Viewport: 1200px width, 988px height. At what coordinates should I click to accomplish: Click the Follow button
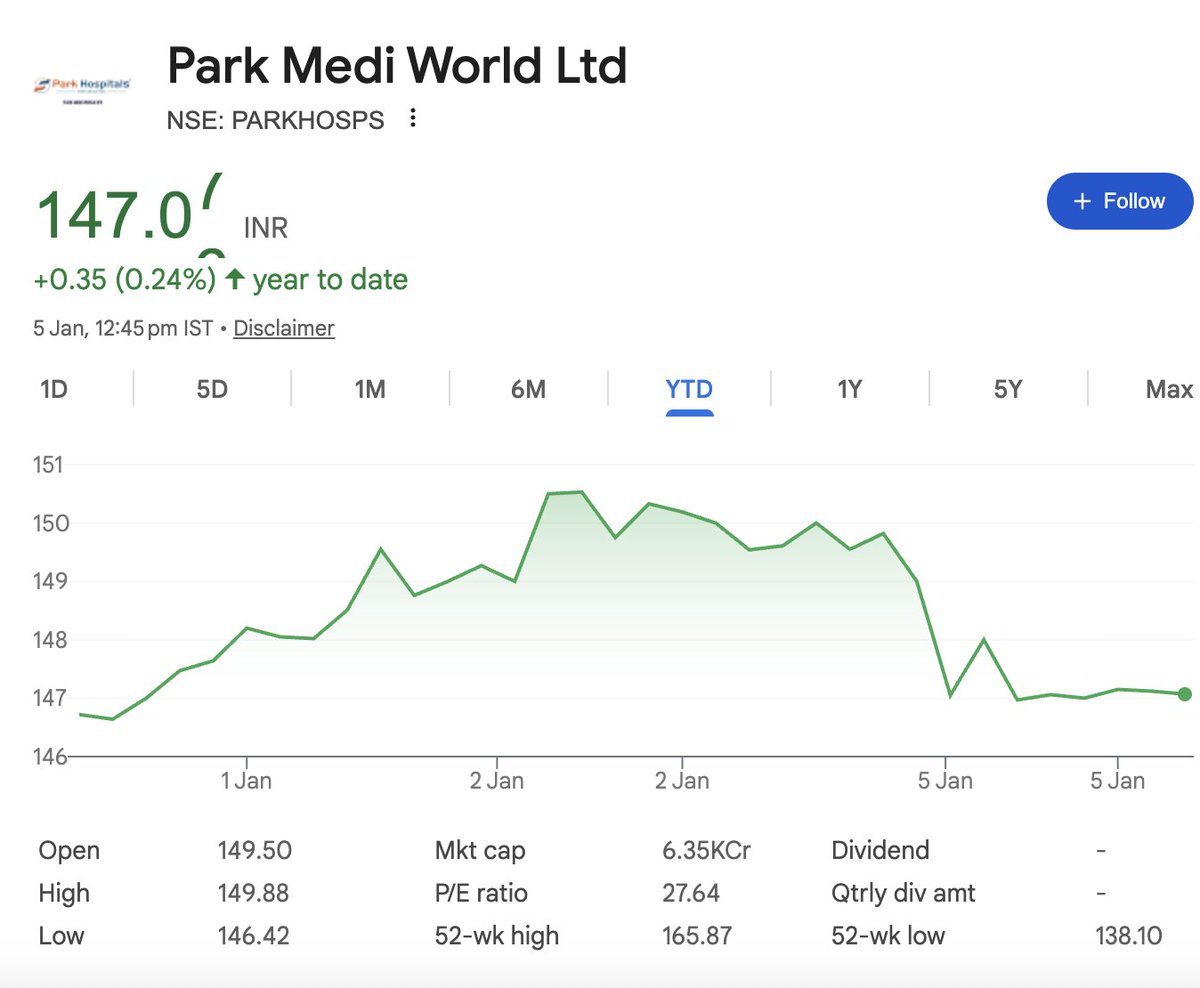[1120, 201]
